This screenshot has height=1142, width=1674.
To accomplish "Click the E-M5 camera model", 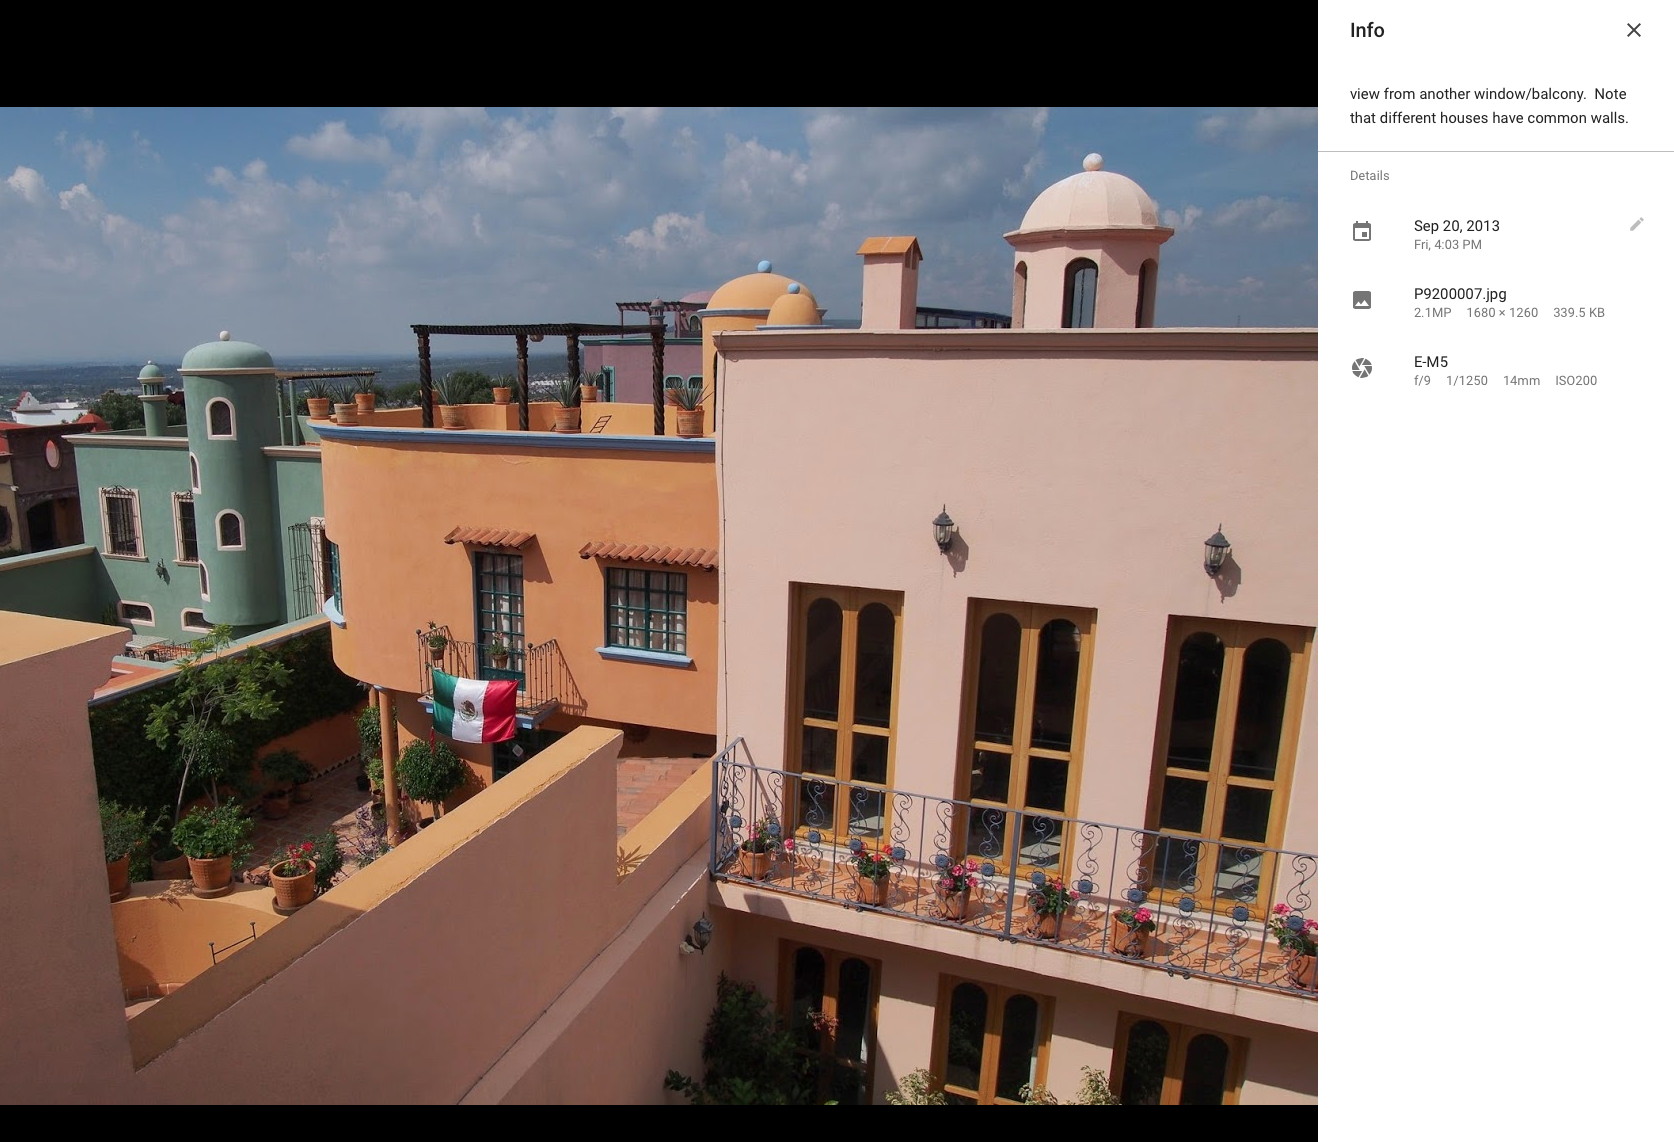I will click(1430, 362).
